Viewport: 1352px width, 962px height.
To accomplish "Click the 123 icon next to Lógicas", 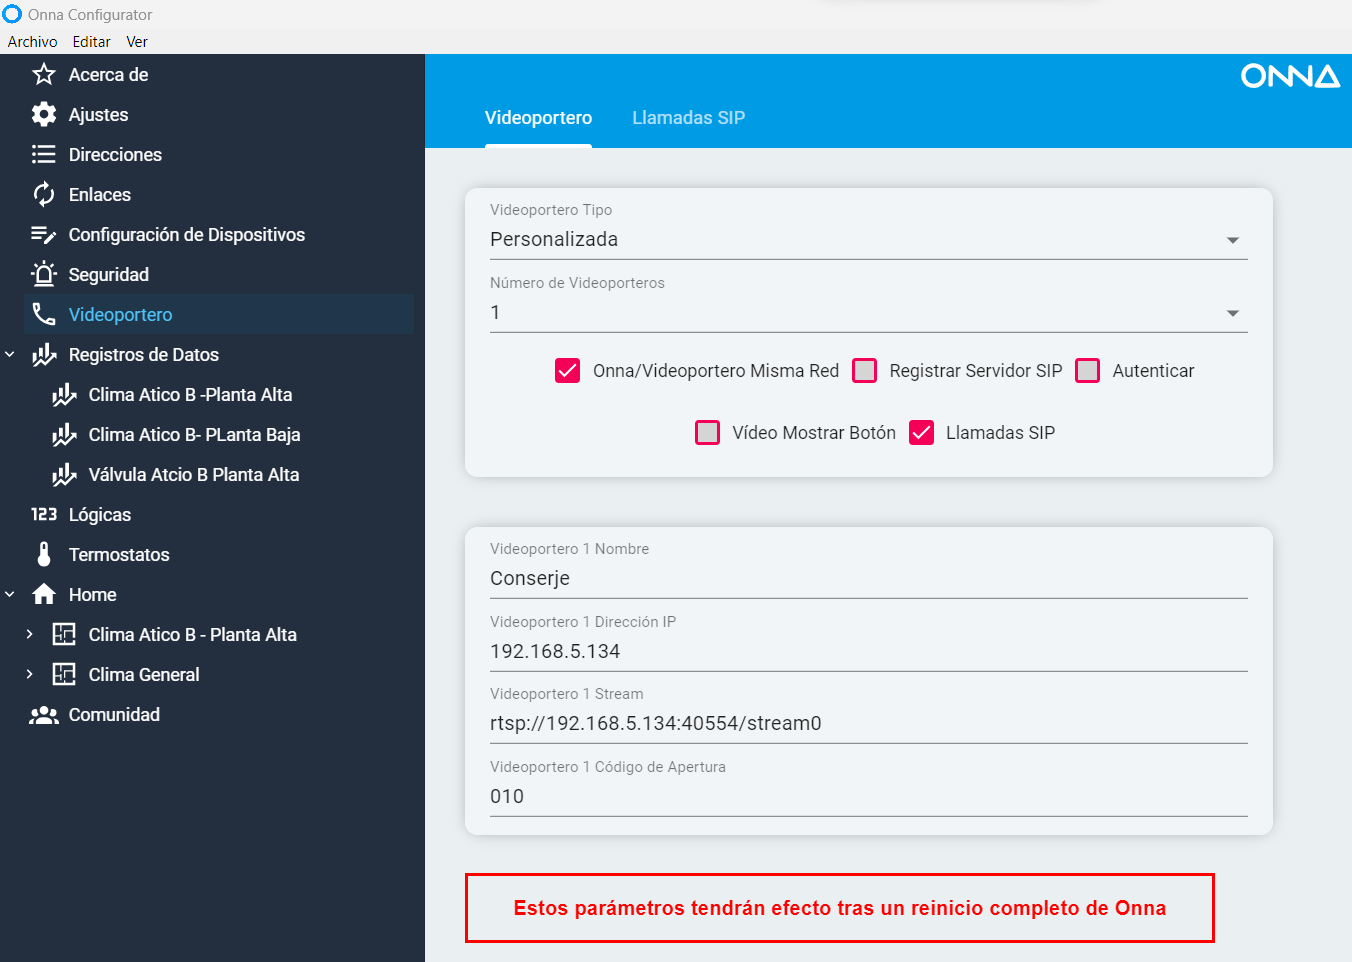I will point(44,515).
